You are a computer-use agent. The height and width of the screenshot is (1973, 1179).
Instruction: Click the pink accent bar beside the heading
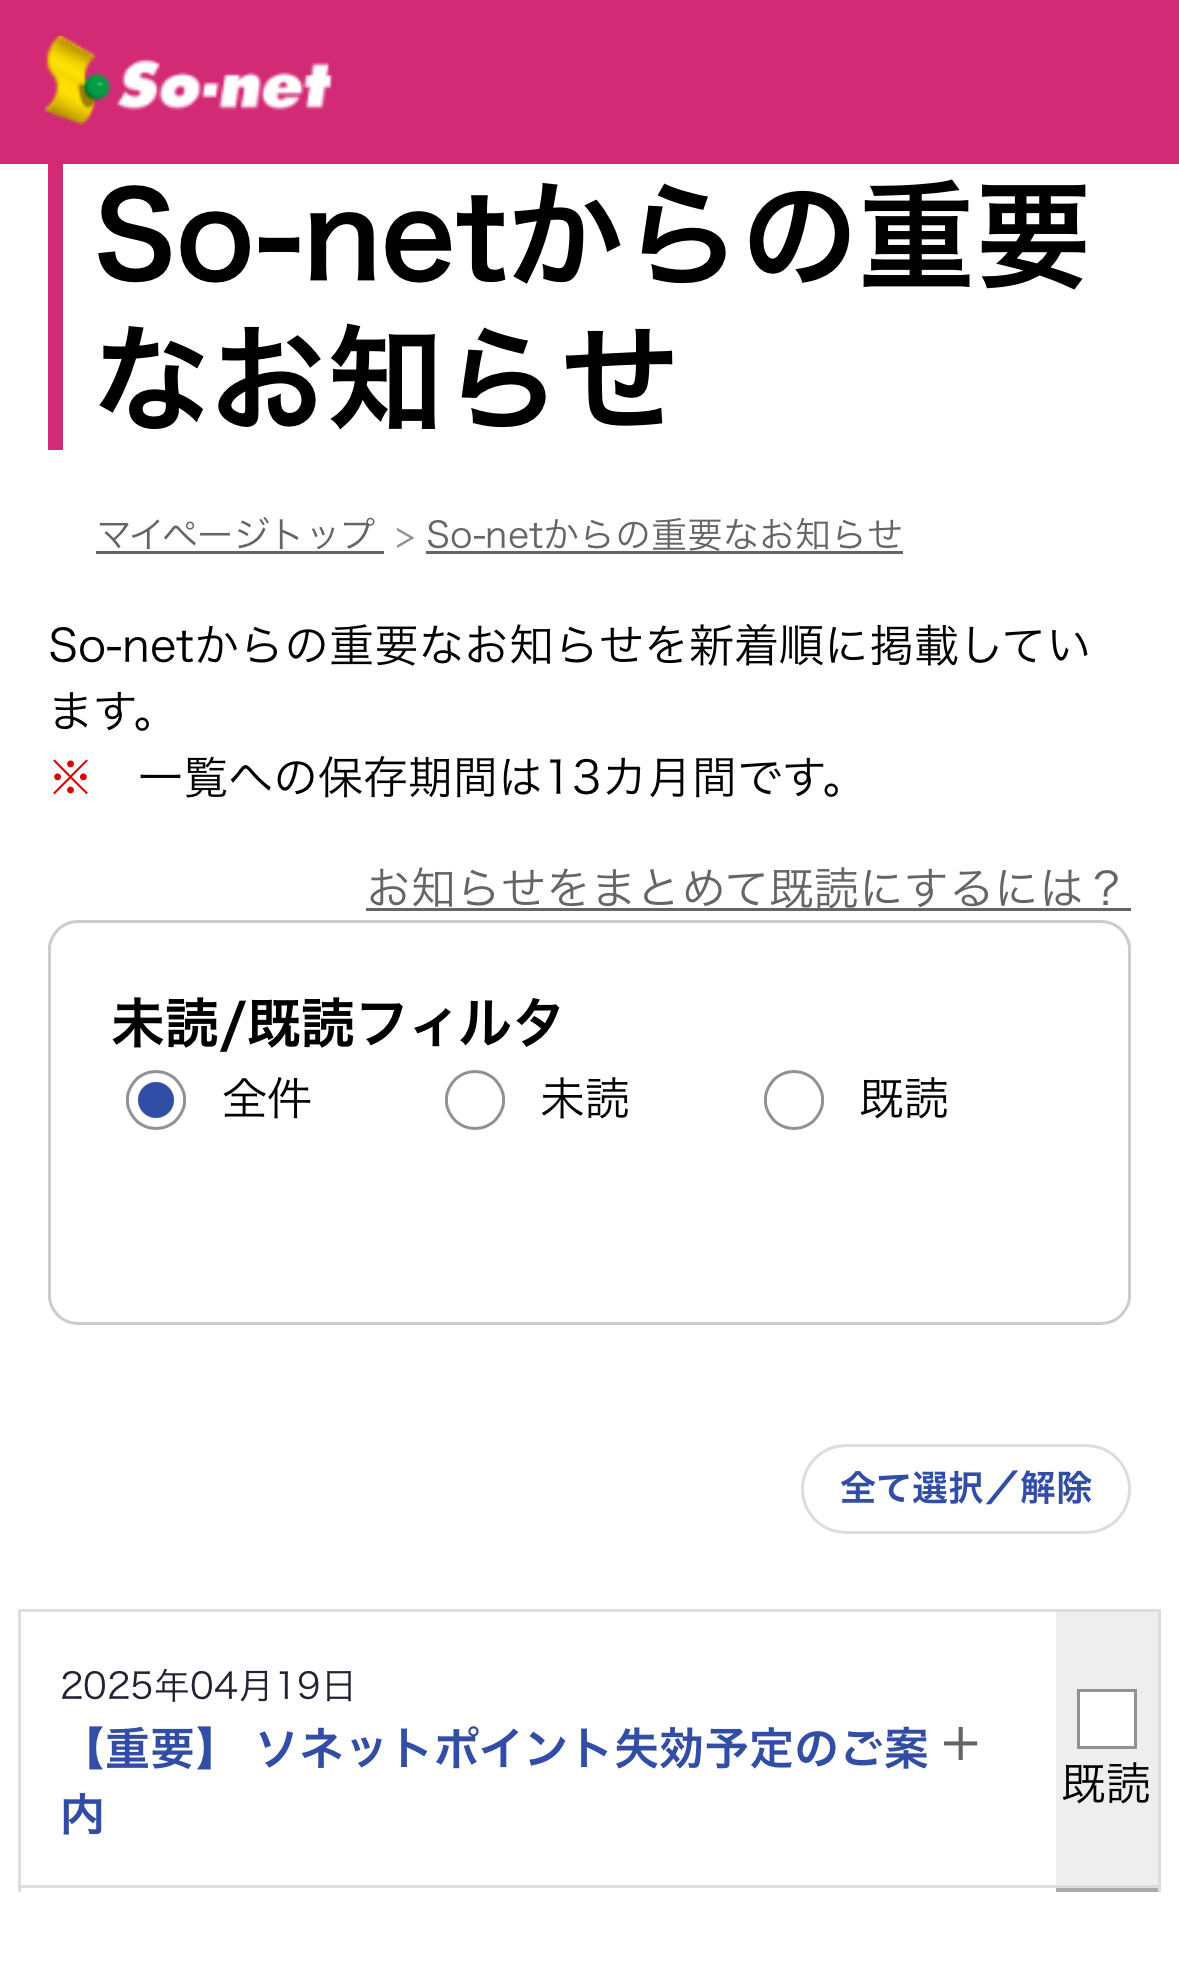coord(55,305)
